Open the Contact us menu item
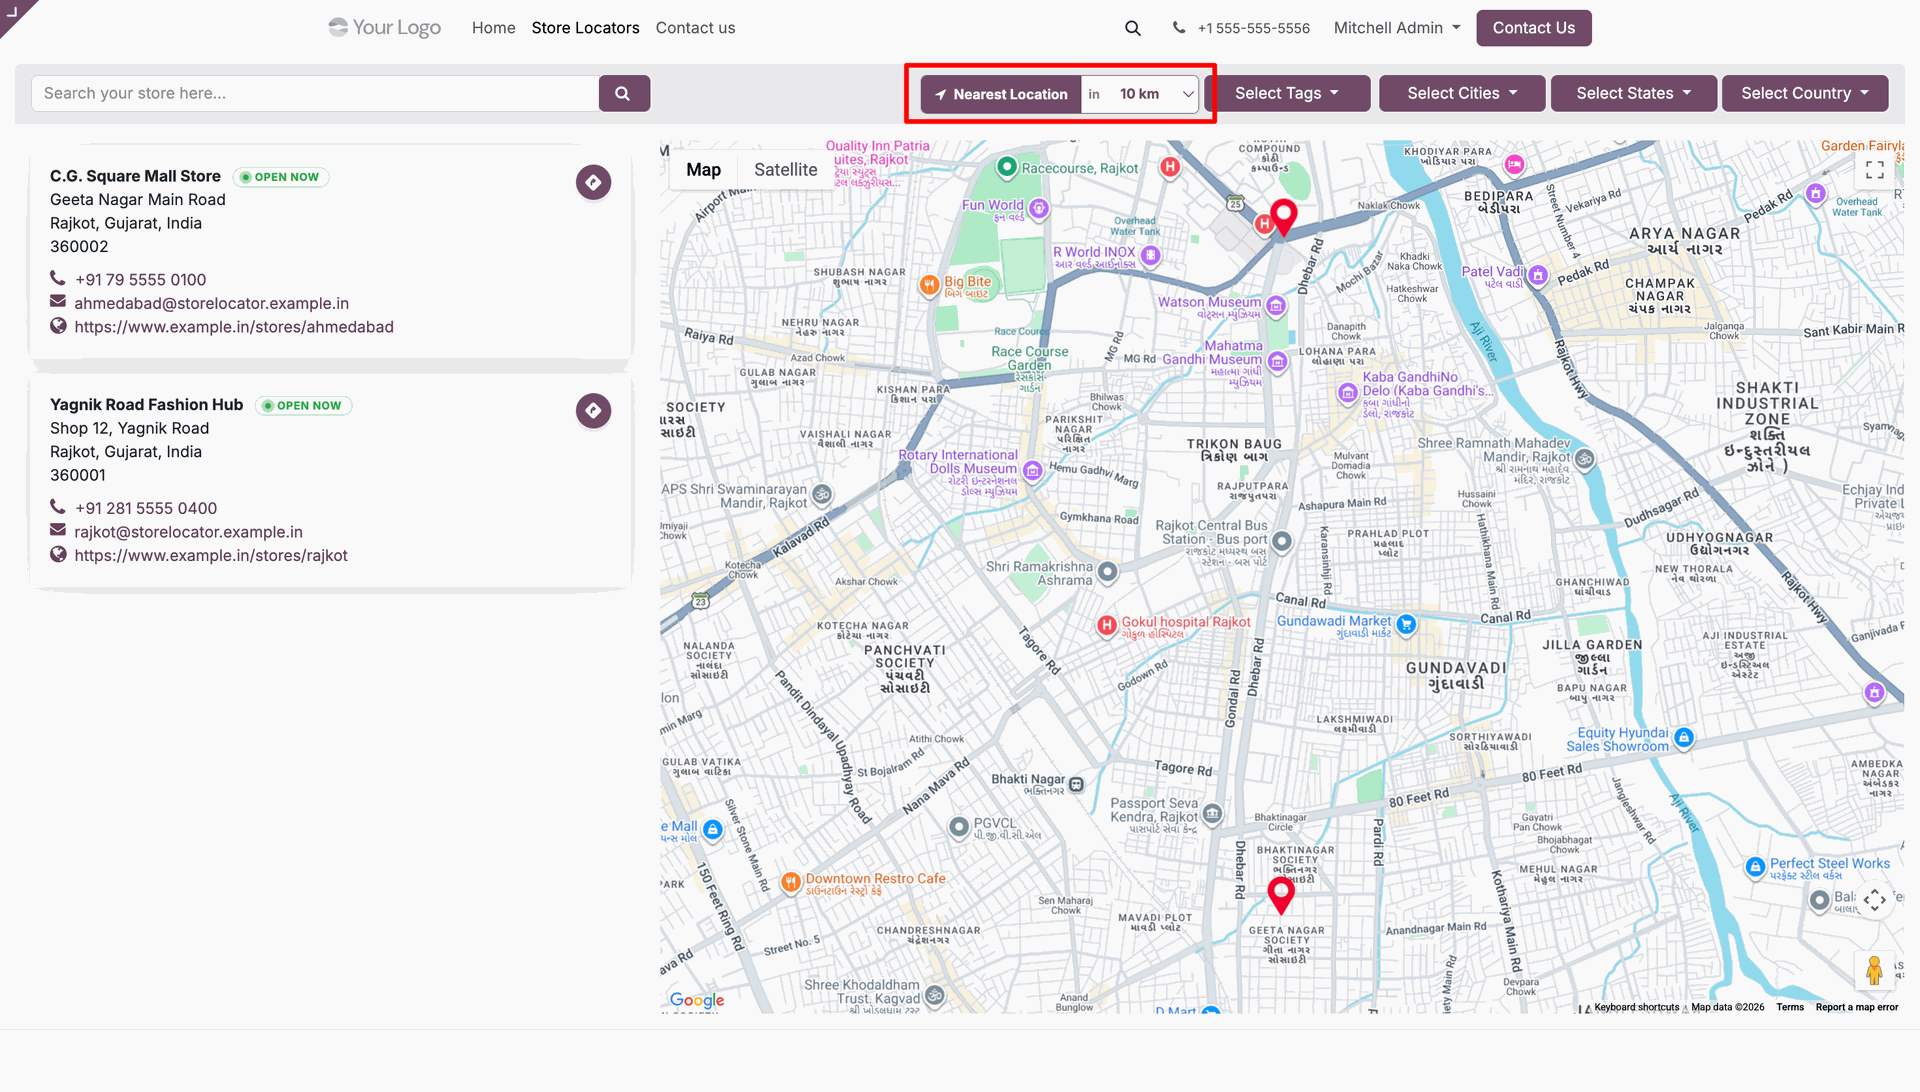This screenshot has height=1092, width=1920. (695, 28)
